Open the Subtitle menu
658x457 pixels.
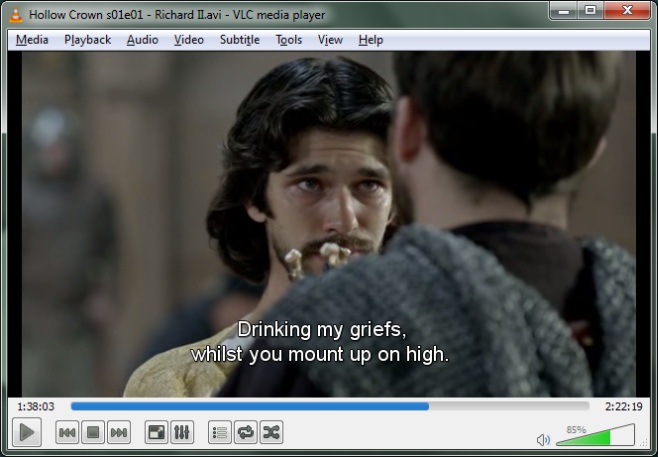[x=240, y=40]
